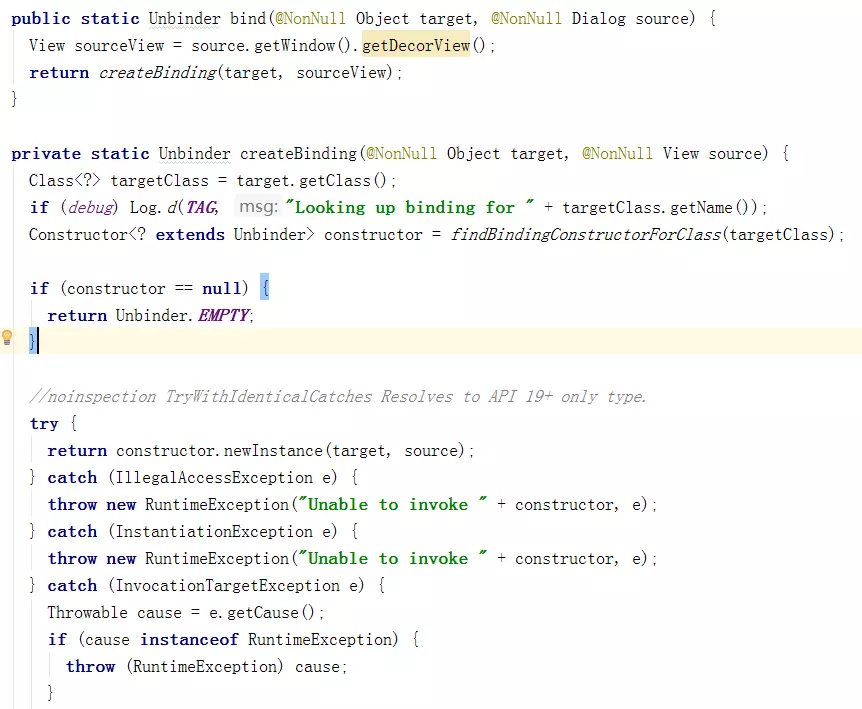Click the TAG constant in Log.d call
Viewport: 862px width, 709px height.
tap(201, 207)
